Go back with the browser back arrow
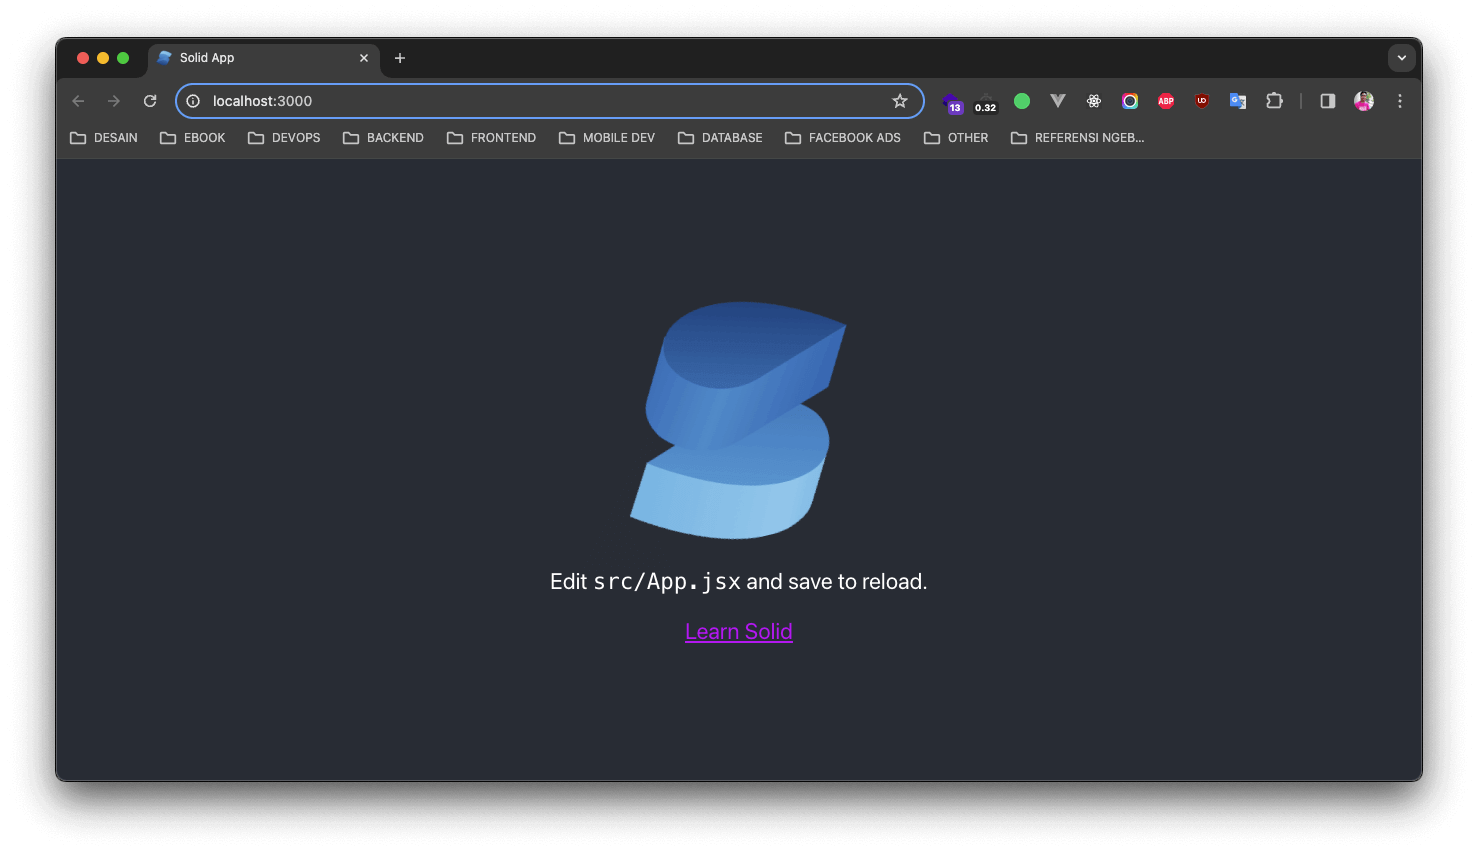This screenshot has width=1478, height=855. [x=78, y=101]
